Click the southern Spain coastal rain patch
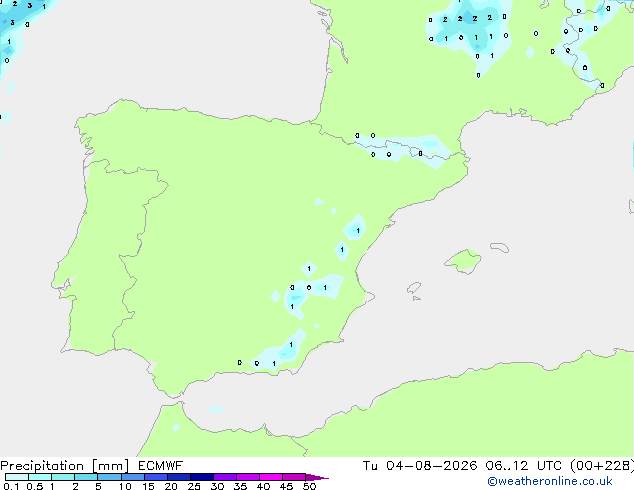This screenshot has width=634, height=490. tap(277, 351)
